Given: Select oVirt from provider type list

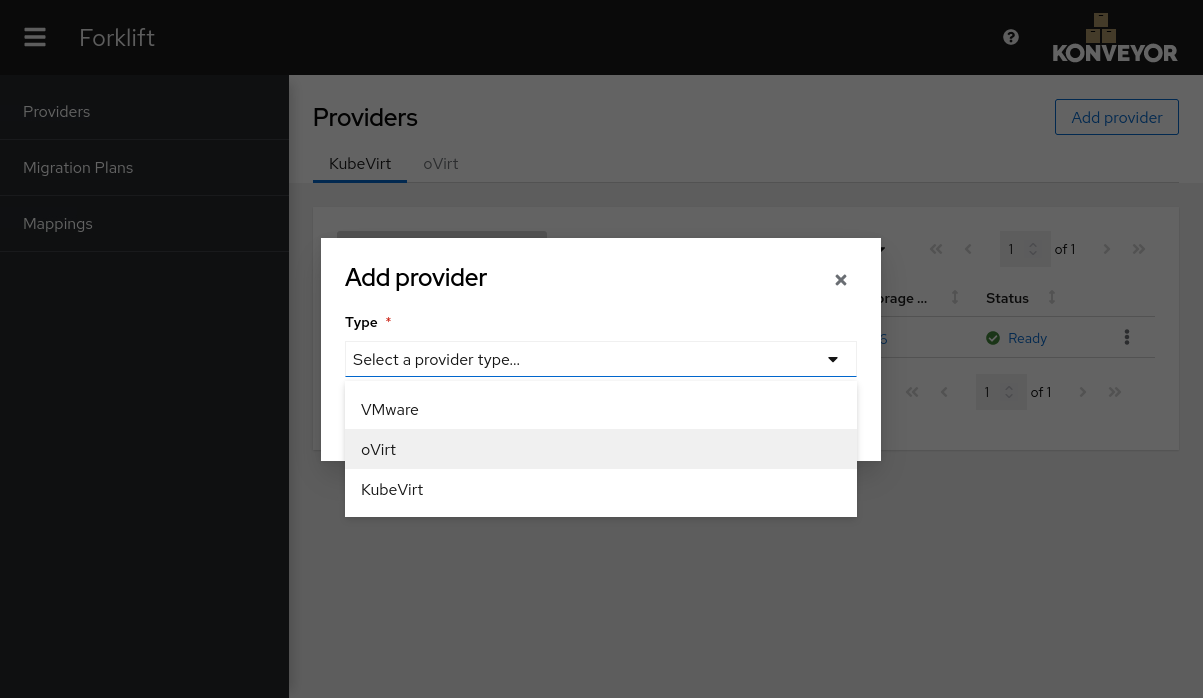Looking at the screenshot, I should (601, 450).
